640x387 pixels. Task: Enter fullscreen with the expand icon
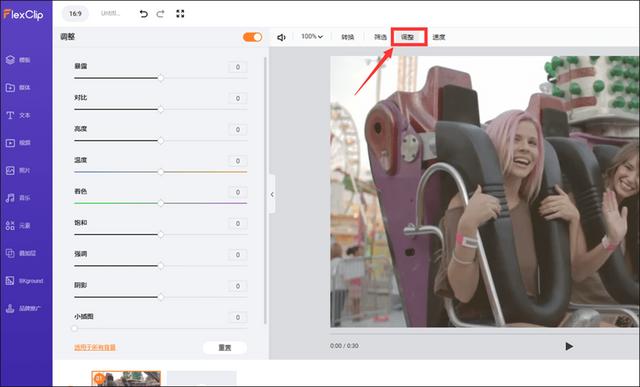tap(180, 14)
